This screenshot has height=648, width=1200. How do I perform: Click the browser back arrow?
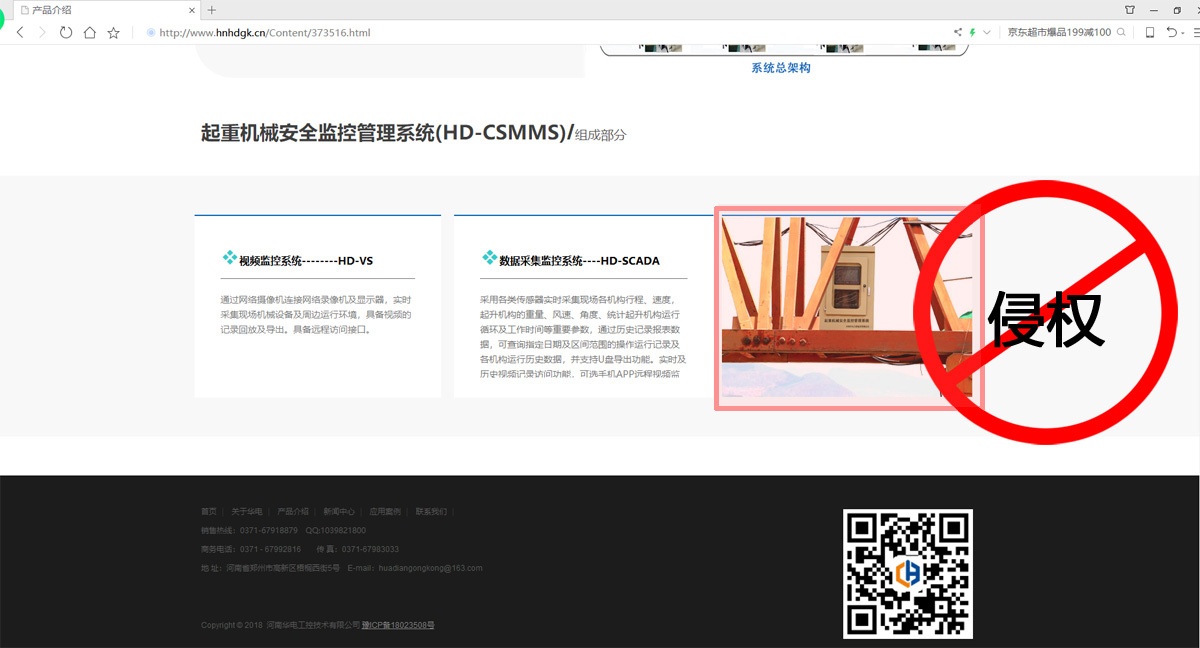20,32
